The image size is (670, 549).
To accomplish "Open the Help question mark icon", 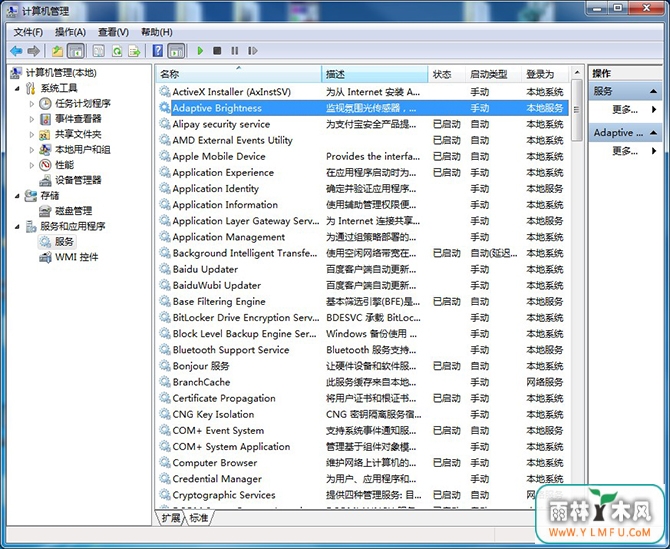I will point(158,51).
